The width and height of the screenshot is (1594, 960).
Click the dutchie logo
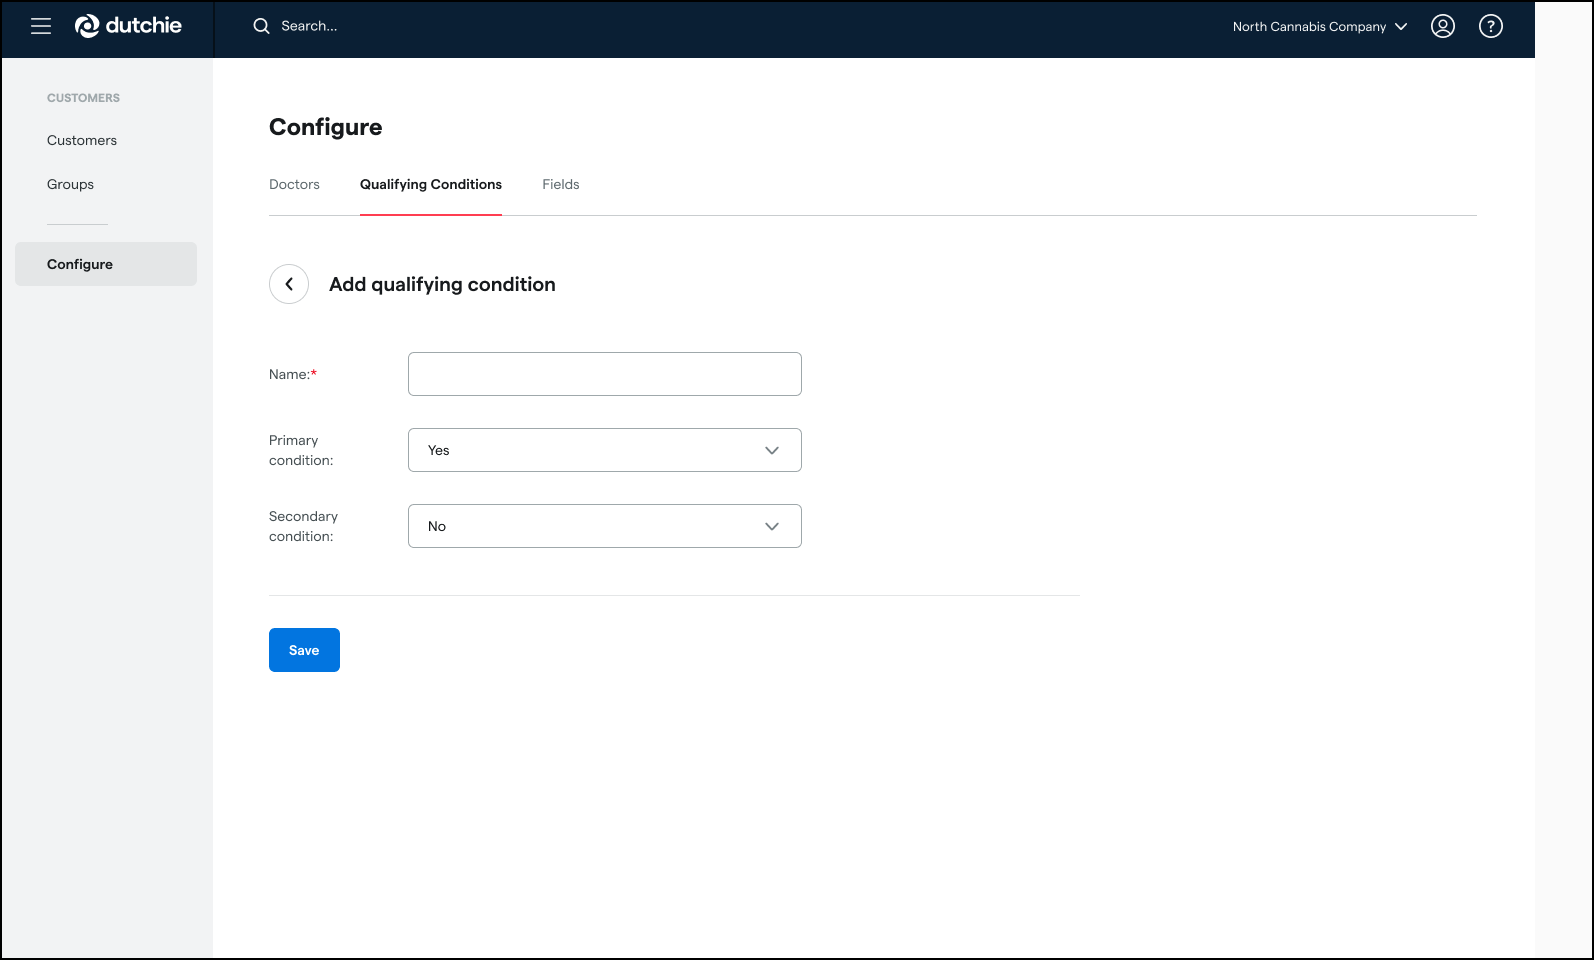click(x=128, y=26)
